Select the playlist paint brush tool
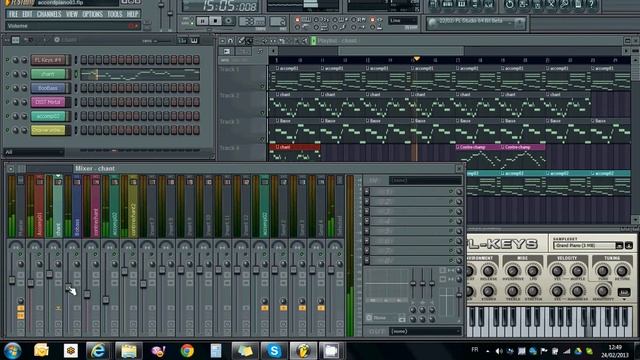 249,41
